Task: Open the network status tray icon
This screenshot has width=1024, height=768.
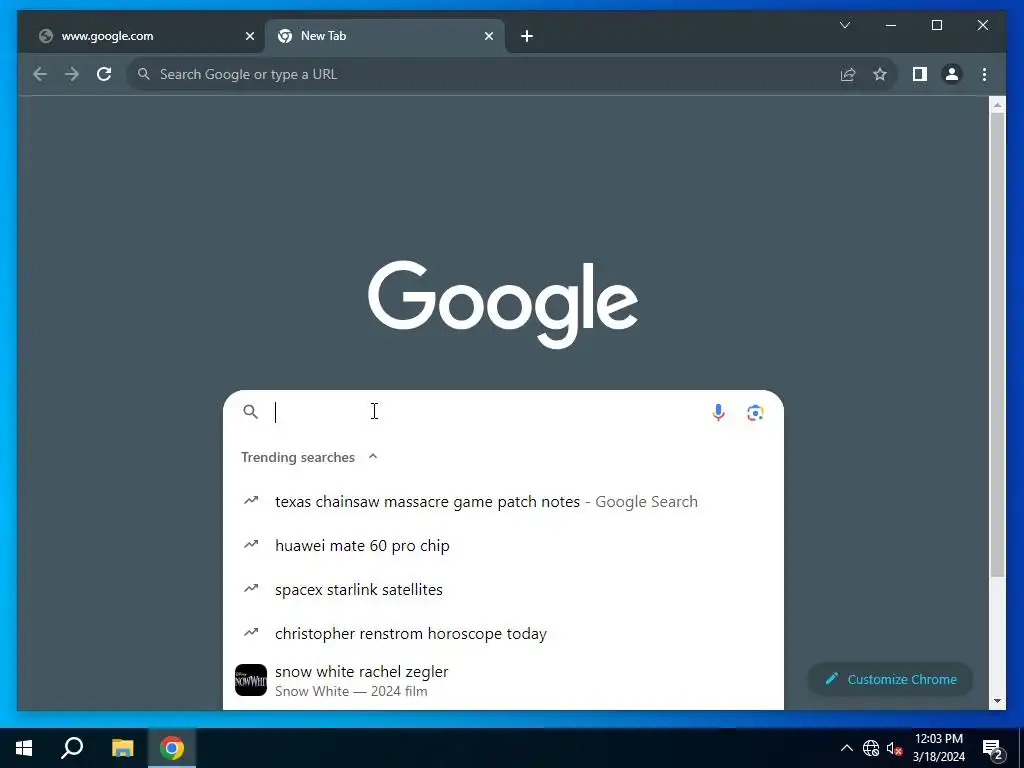Action: pyautogui.click(x=871, y=748)
